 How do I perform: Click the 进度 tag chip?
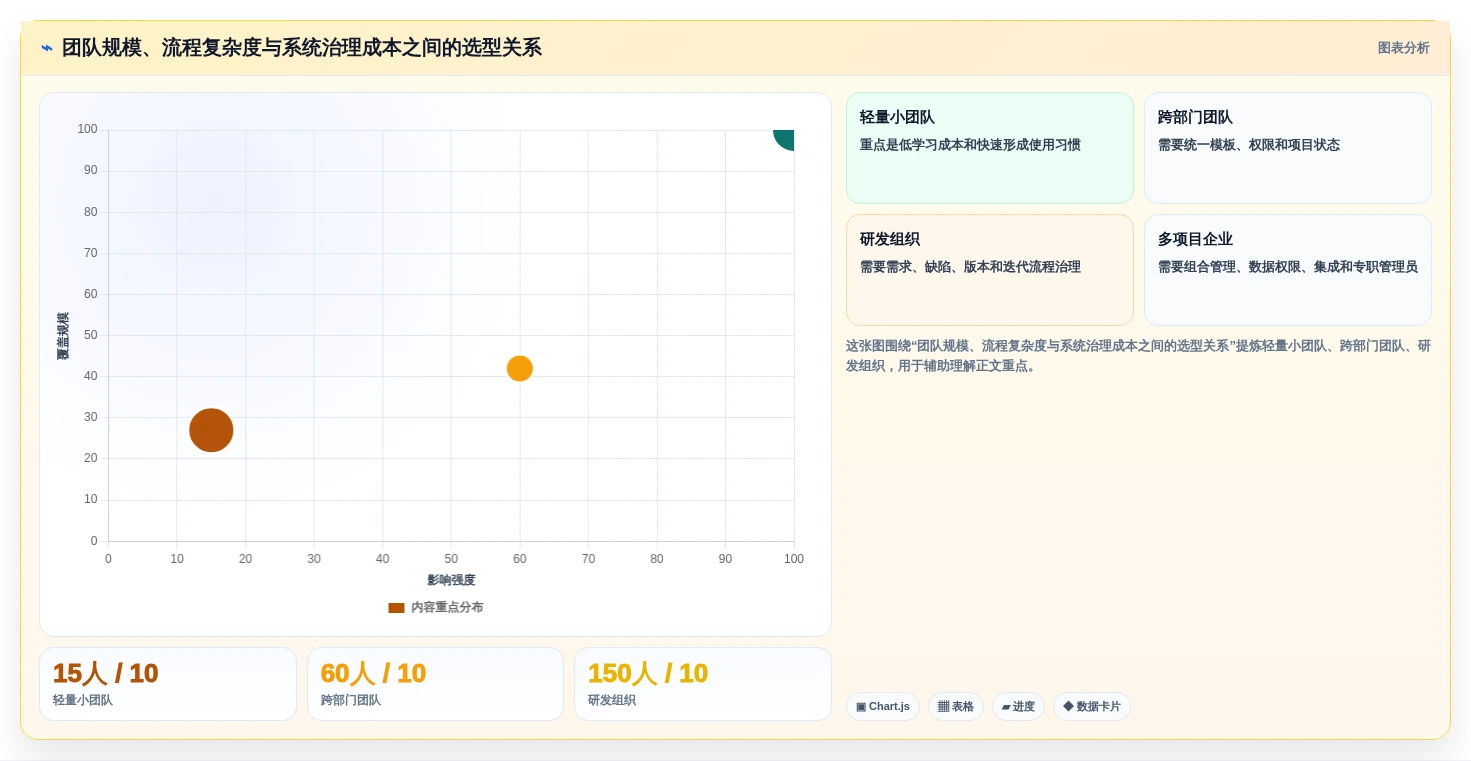pos(1017,706)
